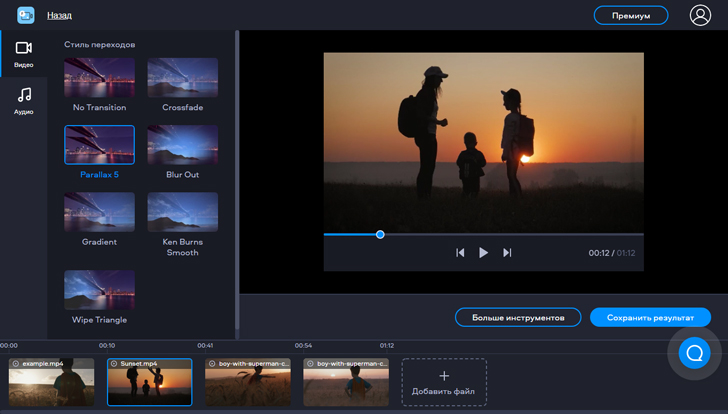The width and height of the screenshot is (728, 414).
Task: Click the app logo icon
Action: click(x=25, y=15)
